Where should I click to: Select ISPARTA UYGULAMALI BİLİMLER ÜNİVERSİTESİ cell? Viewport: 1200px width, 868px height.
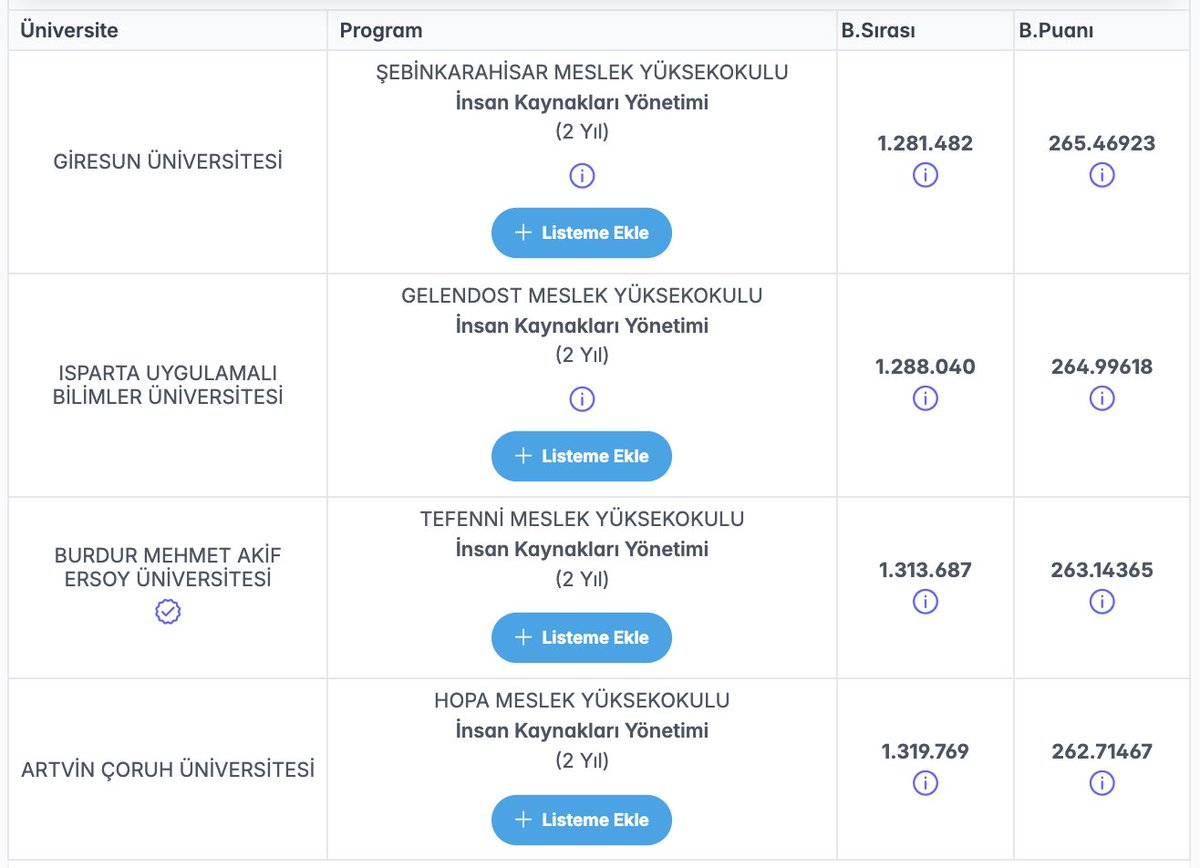[168, 385]
